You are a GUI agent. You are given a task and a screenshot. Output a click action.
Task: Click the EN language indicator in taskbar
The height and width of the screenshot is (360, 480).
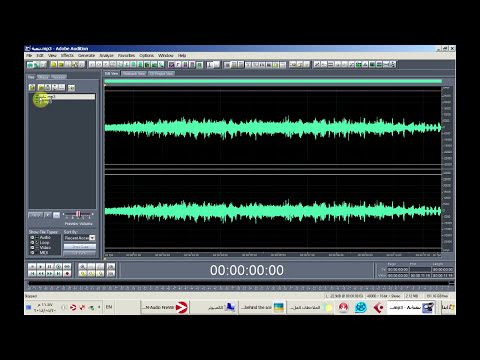tap(109, 307)
